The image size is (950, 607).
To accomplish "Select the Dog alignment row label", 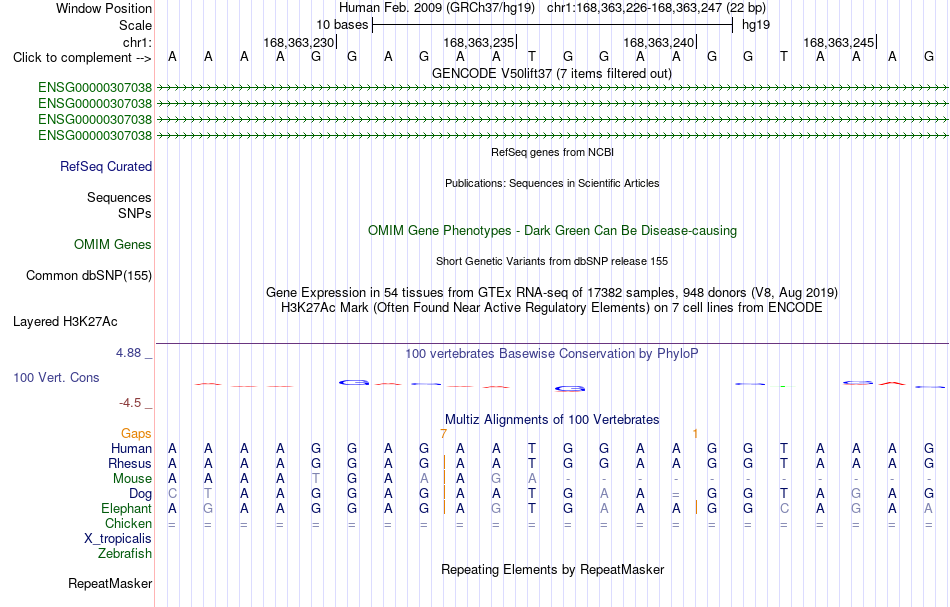I will 140,494.
